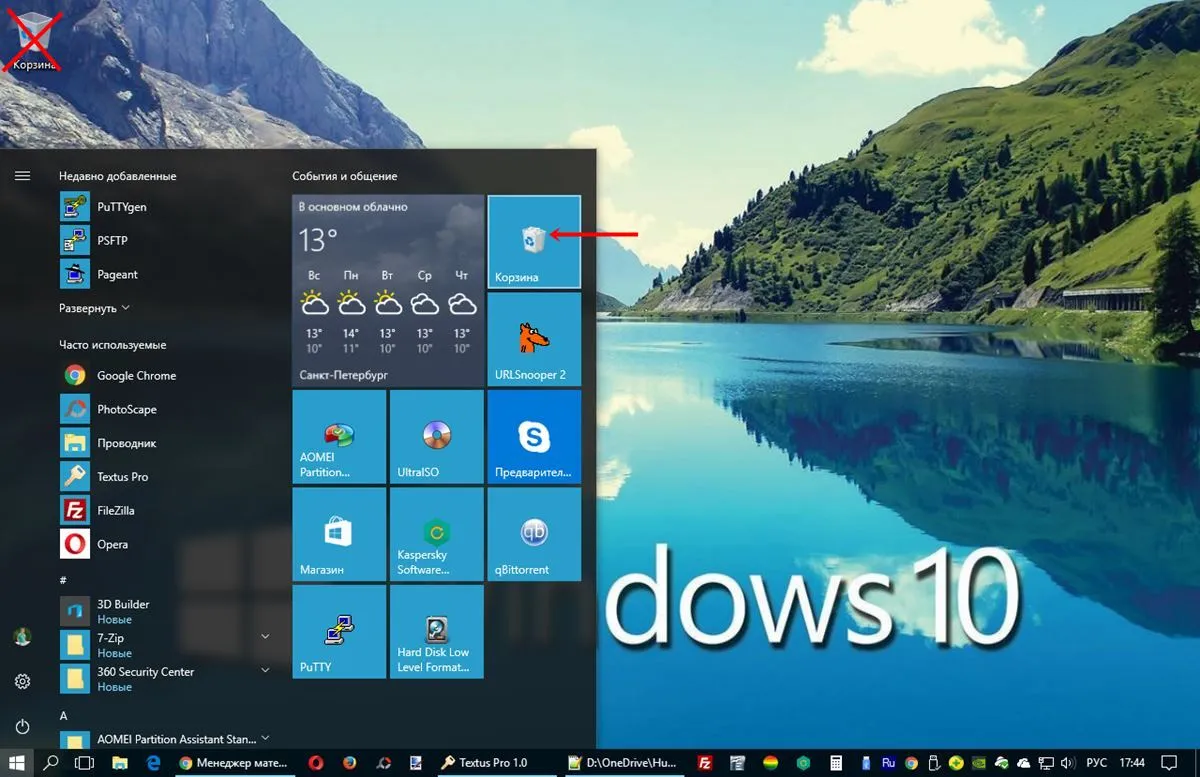Open Settings gear in Start menu
This screenshot has width=1200, height=777.
click(22, 682)
